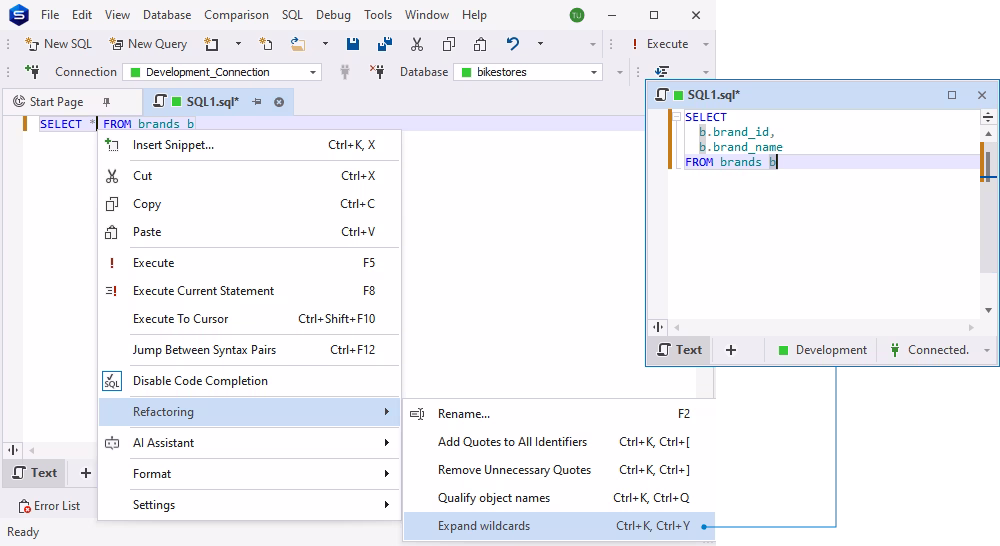
Task: Click the format indent icon in toolbar
Action: (662, 71)
